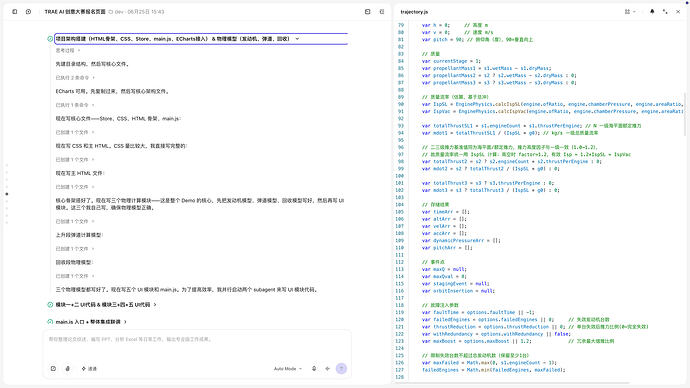This screenshot has height=388, width=690.
Task: Click the rightmost icon in chat header
Action: 382,12
